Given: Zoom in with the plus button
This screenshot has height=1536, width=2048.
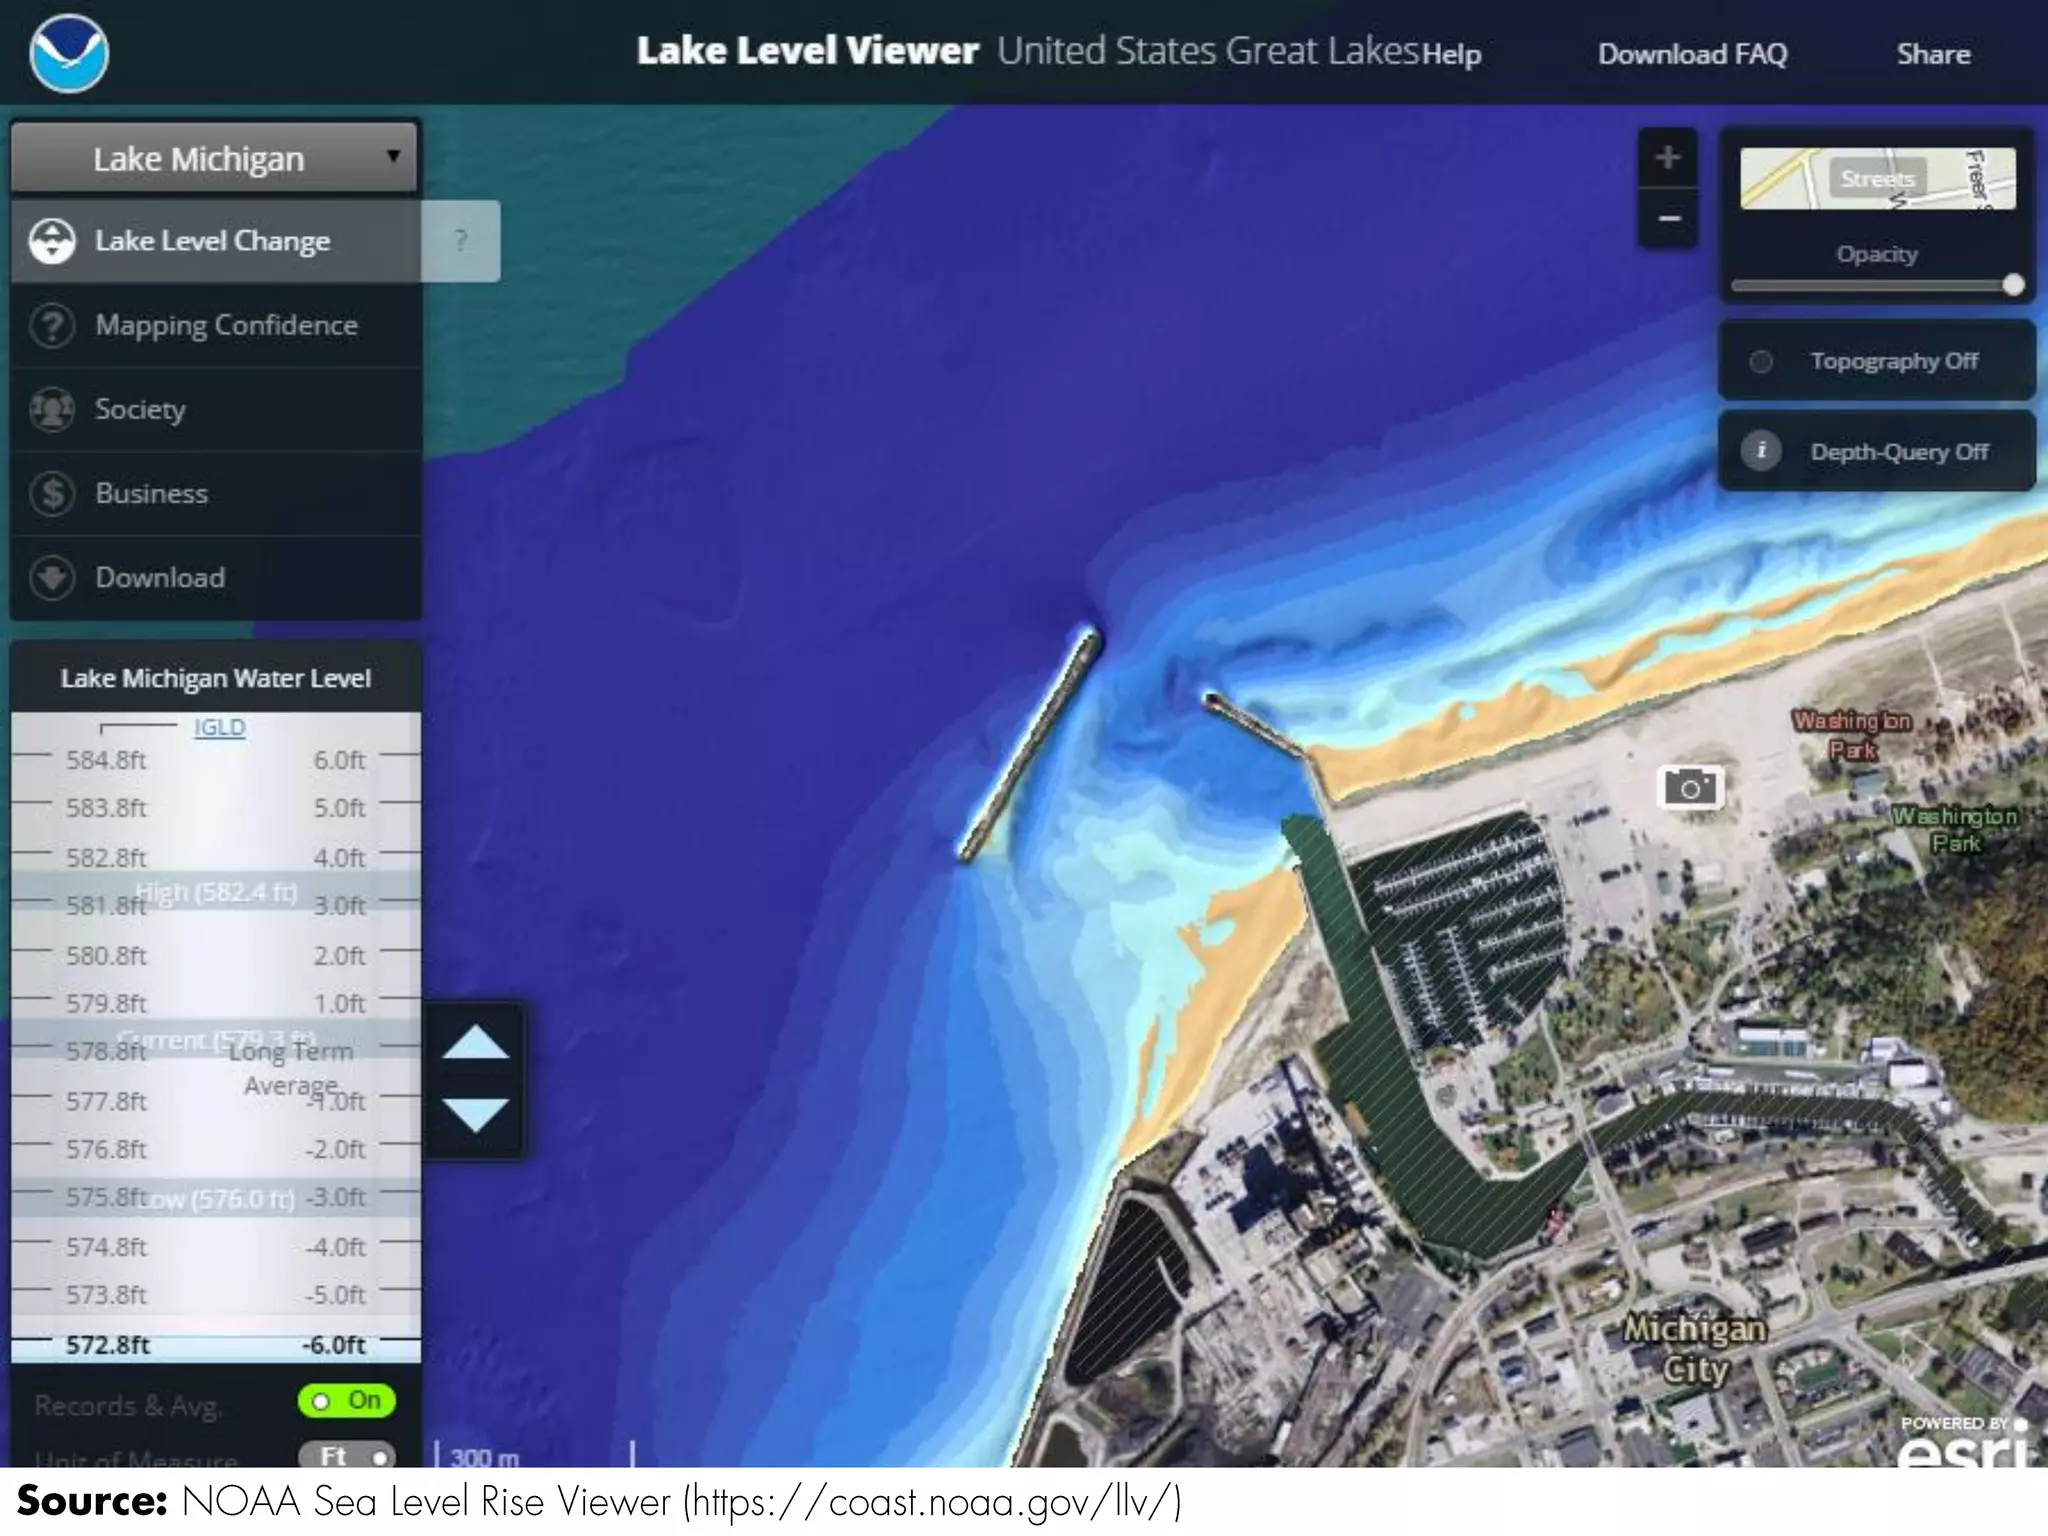Looking at the screenshot, I should (1667, 158).
